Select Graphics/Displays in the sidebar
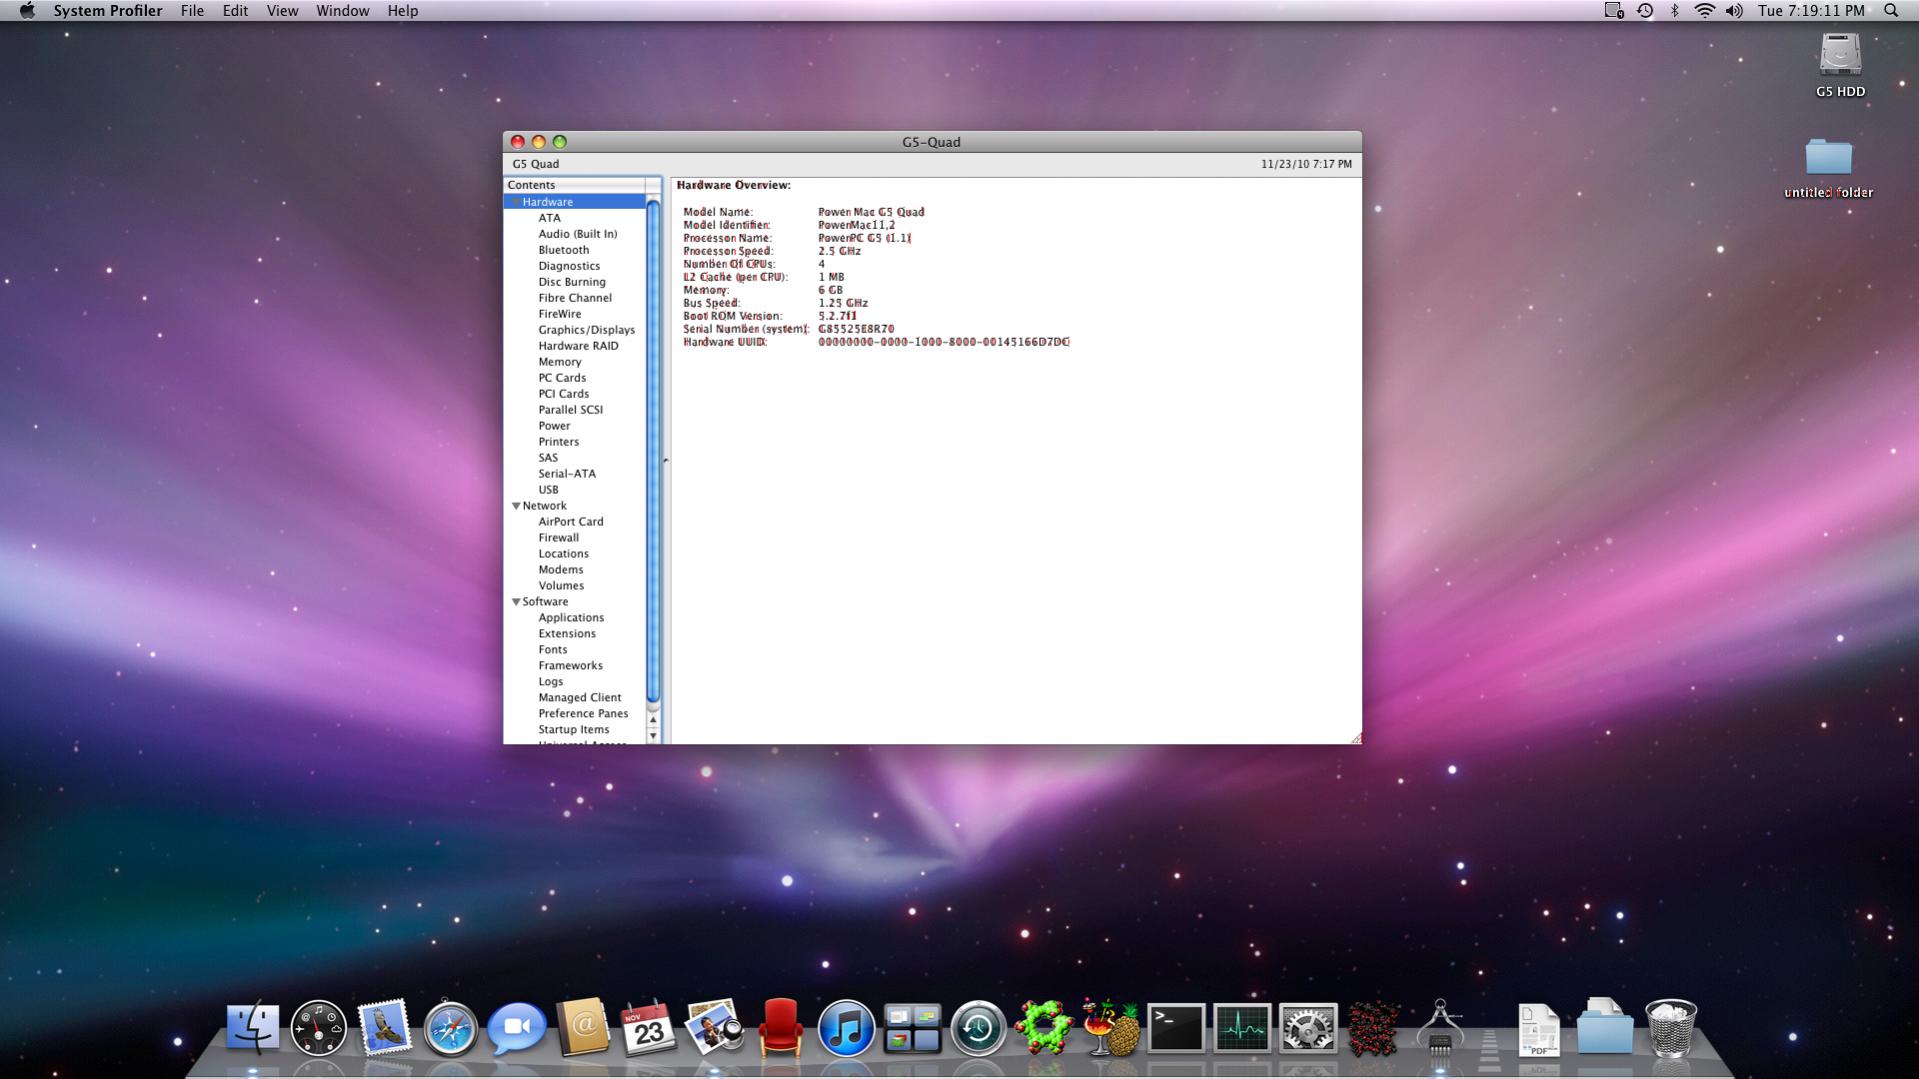The width and height of the screenshot is (1919, 1079). point(586,330)
